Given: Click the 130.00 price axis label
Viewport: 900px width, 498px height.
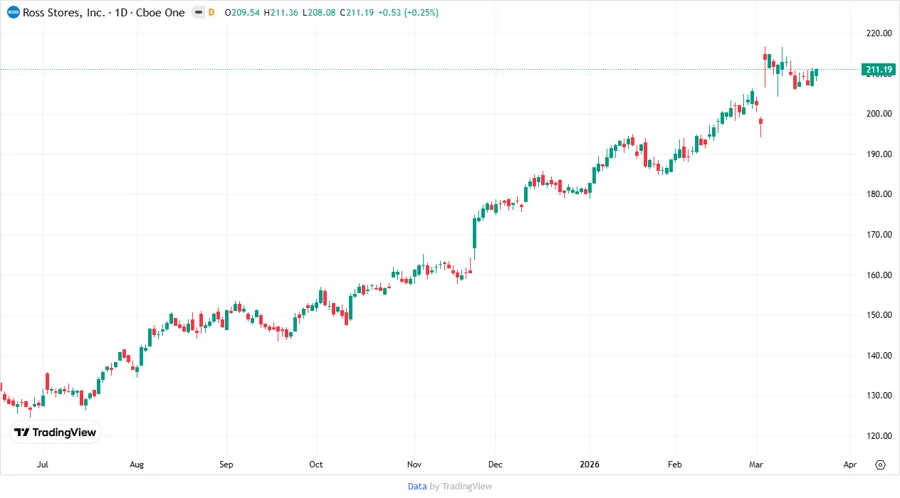Looking at the screenshot, I should coord(879,395).
